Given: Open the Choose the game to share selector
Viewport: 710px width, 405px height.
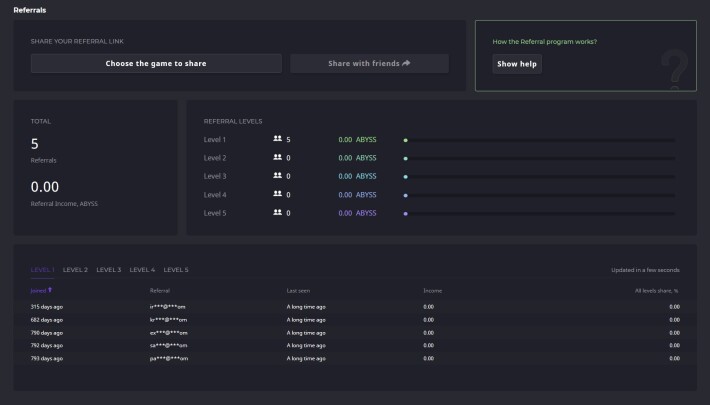Looking at the screenshot, I should pyautogui.click(x=156, y=63).
